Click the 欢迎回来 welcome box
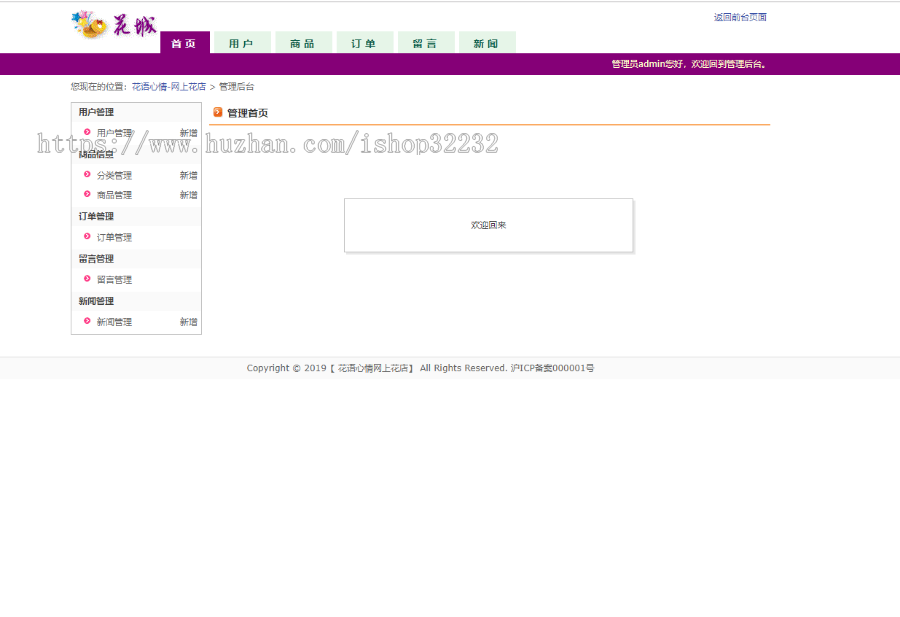 488,225
